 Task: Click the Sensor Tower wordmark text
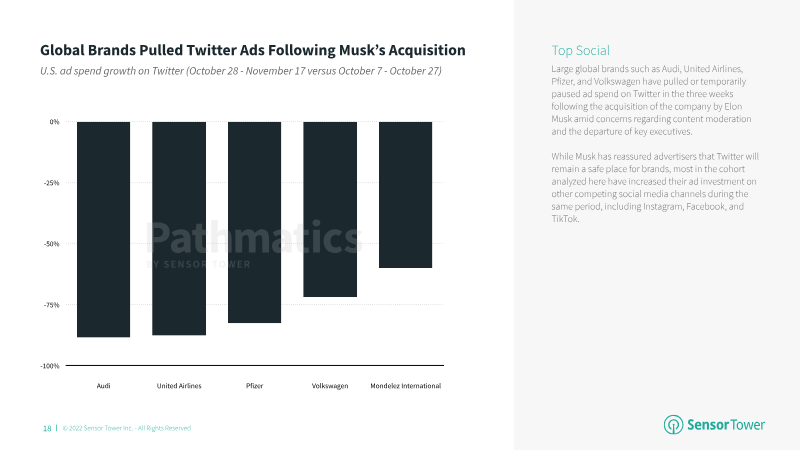(x=726, y=424)
